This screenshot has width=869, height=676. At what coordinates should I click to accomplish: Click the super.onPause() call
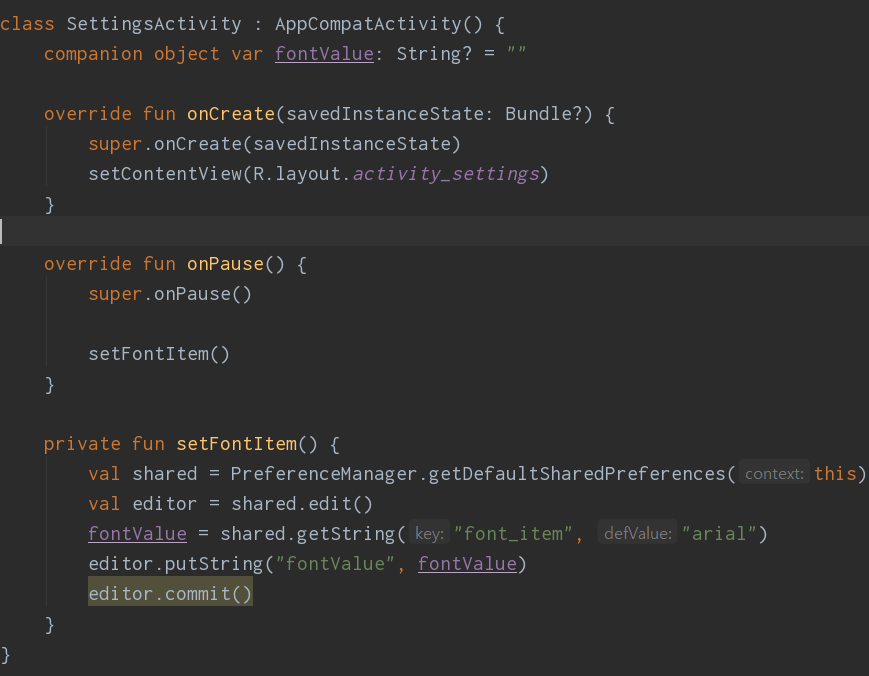(170, 294)
